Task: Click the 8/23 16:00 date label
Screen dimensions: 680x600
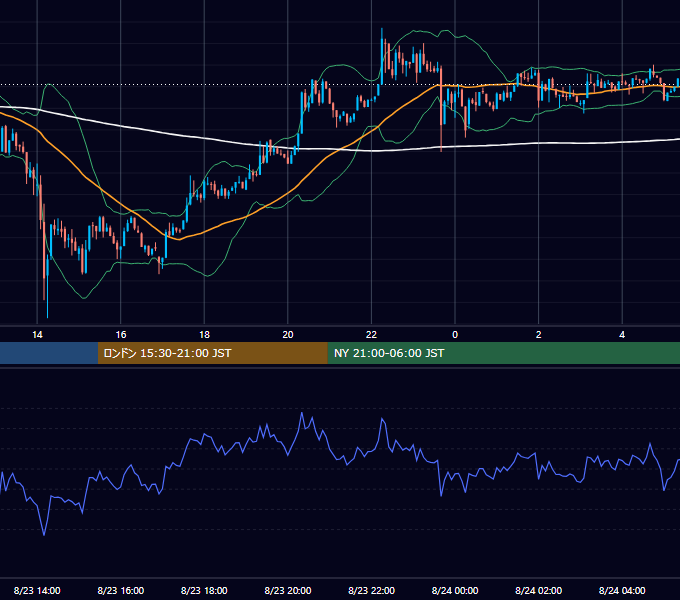Action: click(121, 590)
